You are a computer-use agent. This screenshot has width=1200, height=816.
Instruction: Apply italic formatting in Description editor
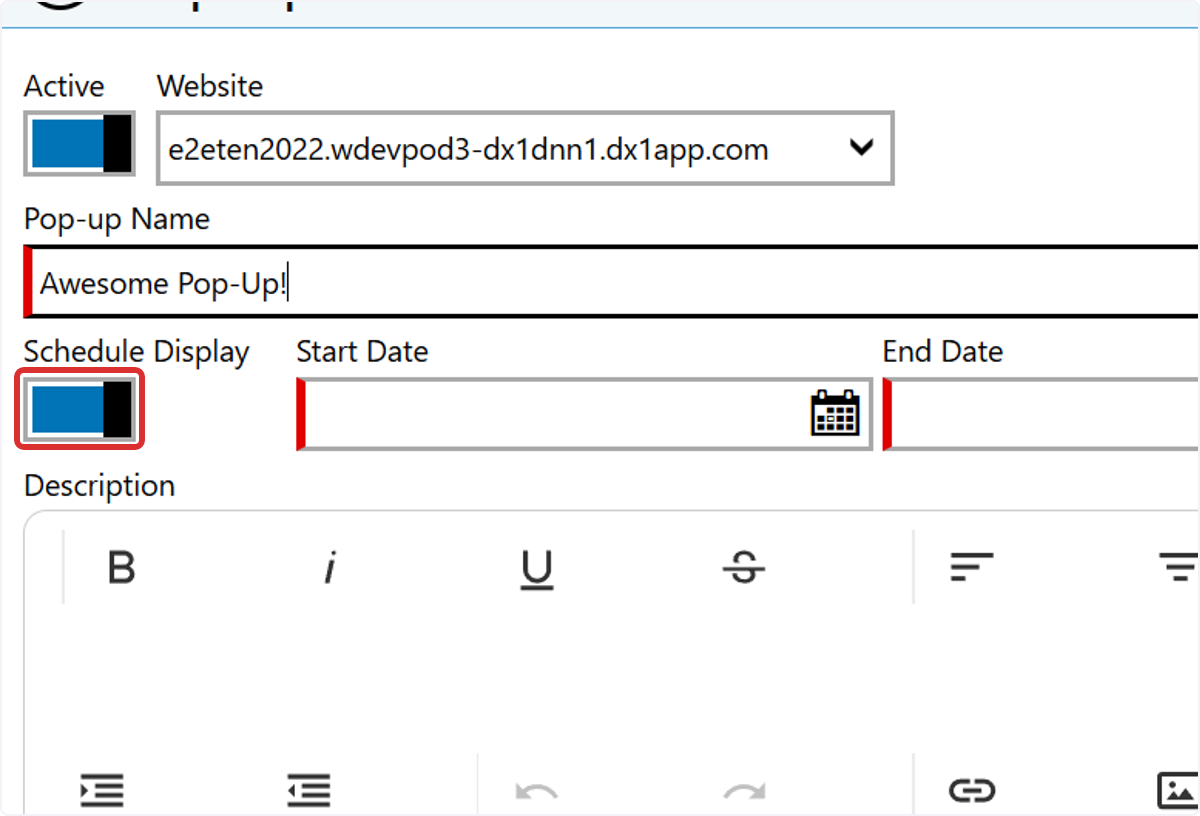coord(329,569)
